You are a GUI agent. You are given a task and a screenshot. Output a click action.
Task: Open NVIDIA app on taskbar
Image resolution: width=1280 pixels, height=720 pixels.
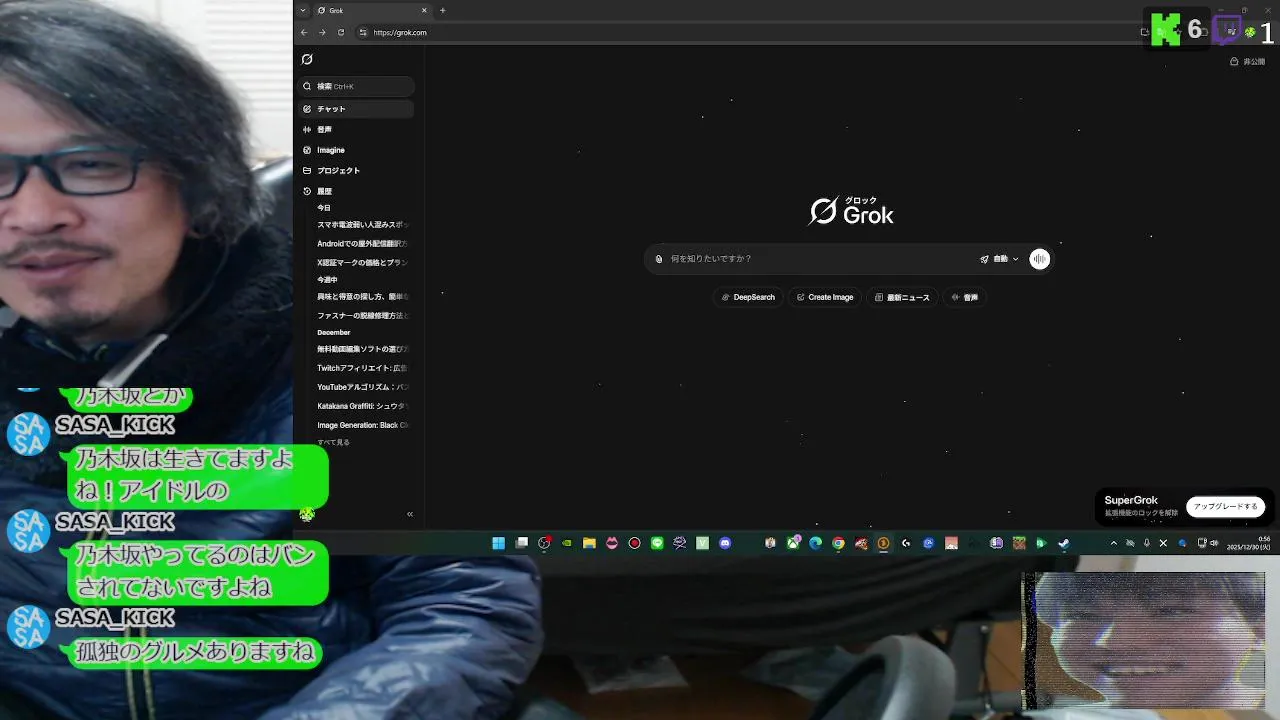pyautogui.click(x=567, y=543)
